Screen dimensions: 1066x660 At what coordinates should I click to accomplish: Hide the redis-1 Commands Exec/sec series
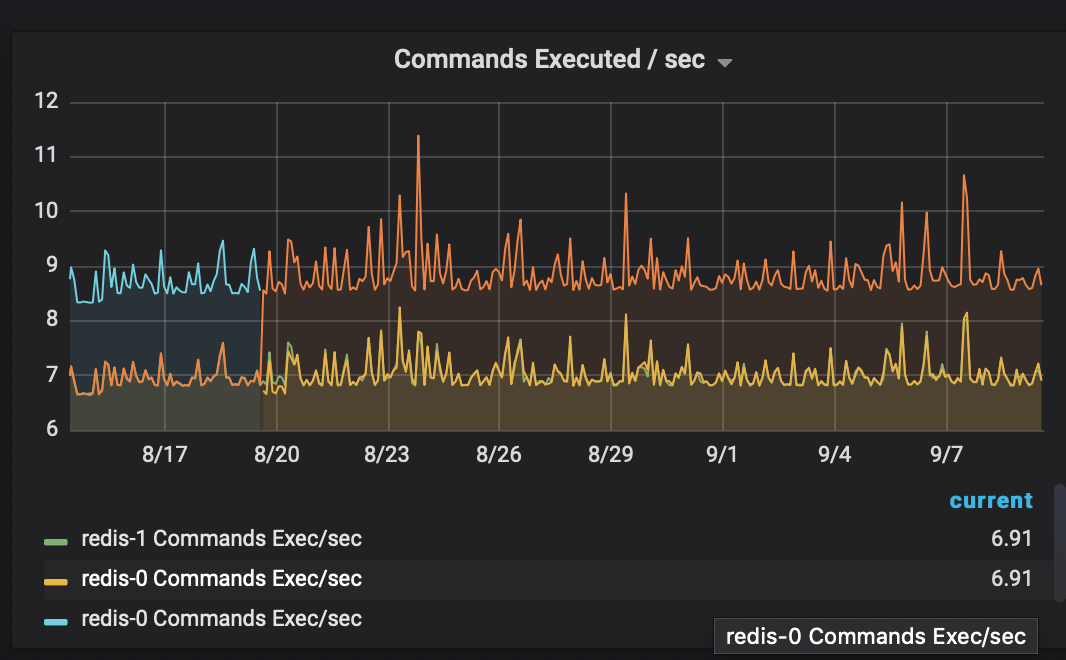pyautogui.click(x=220, y=538)
